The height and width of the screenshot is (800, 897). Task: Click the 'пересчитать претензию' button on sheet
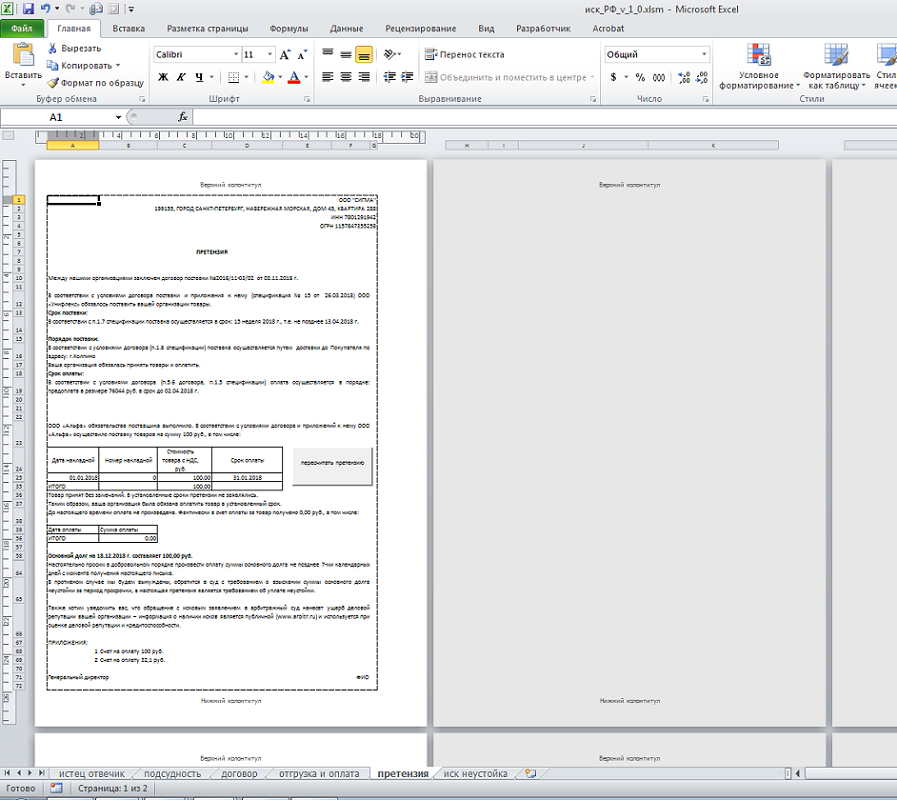tap(332, 466)
